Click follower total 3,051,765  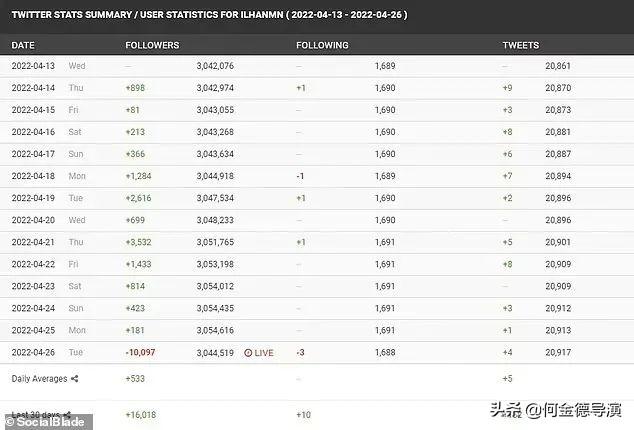coord(215,242)
